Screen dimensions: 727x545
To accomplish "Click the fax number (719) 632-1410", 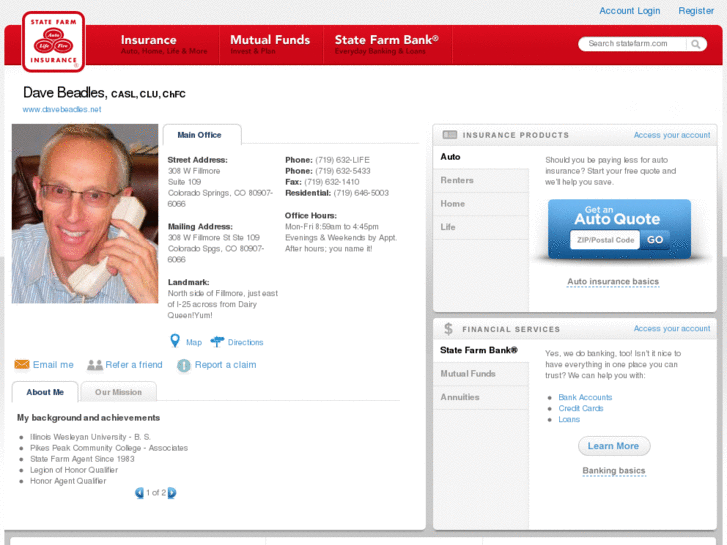I will (x=332, y=182).
